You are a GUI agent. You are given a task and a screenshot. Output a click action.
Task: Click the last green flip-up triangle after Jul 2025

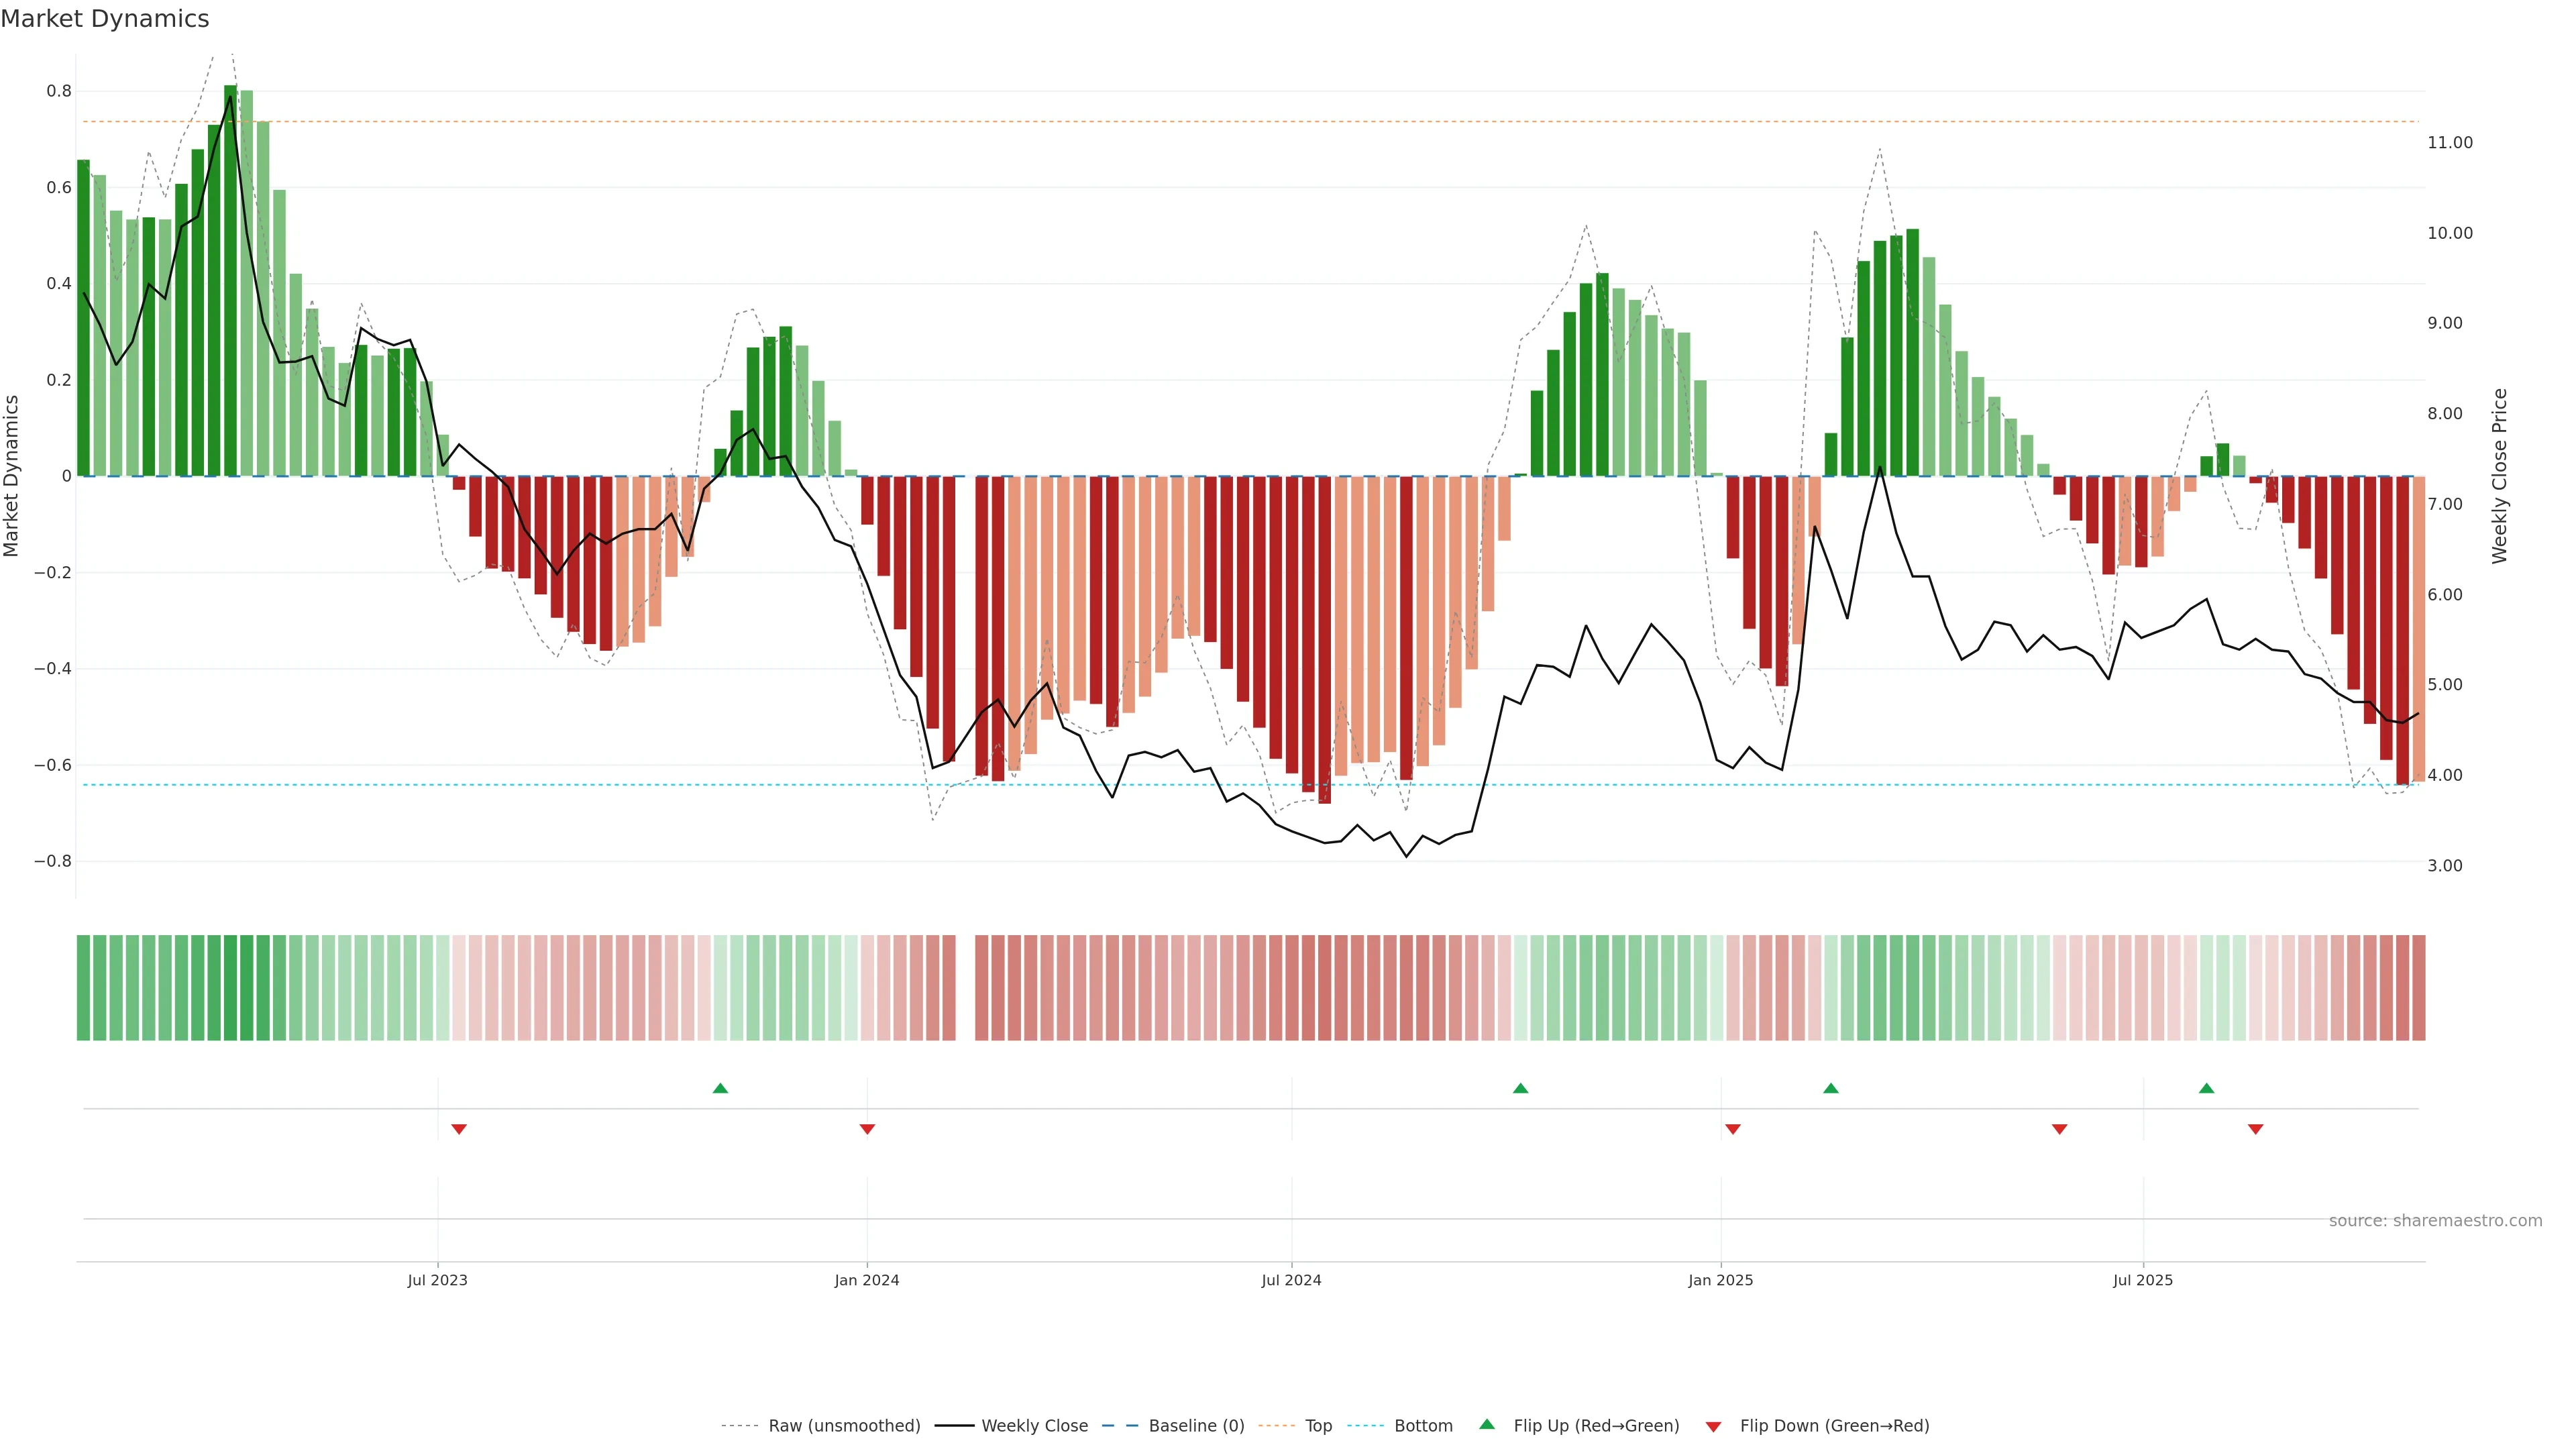coord(2206,1088)
